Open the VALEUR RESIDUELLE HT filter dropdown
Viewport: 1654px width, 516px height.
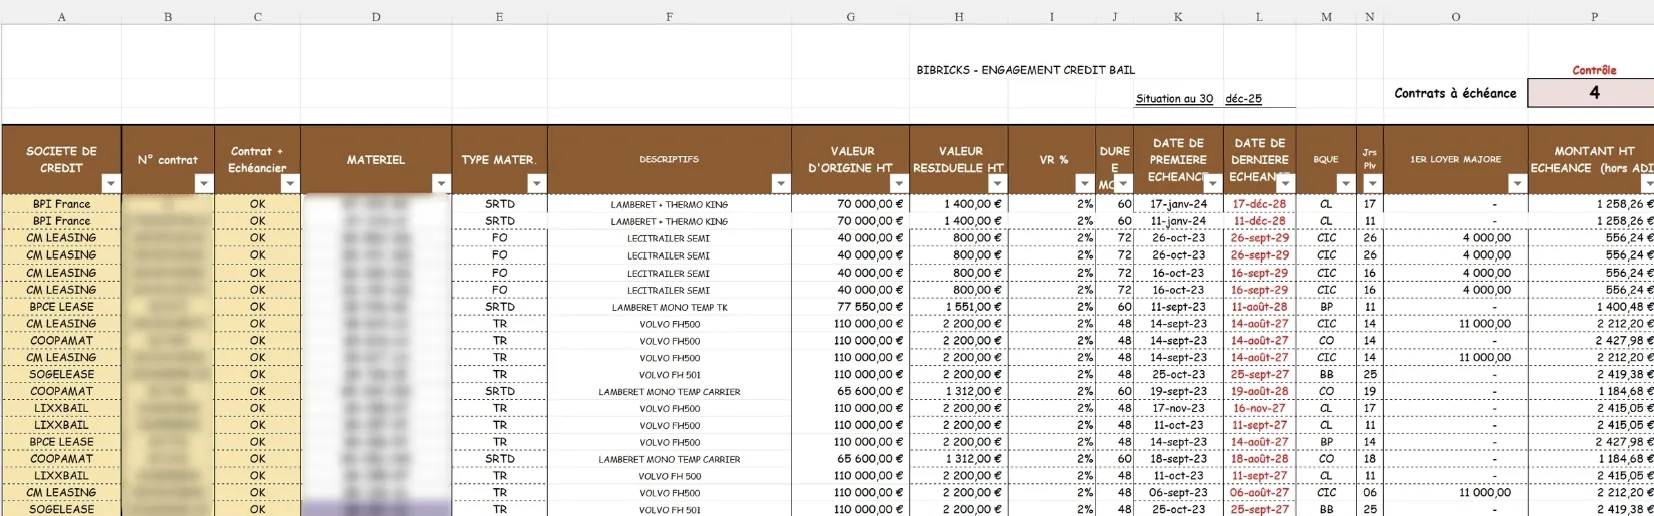click(997, 184)
